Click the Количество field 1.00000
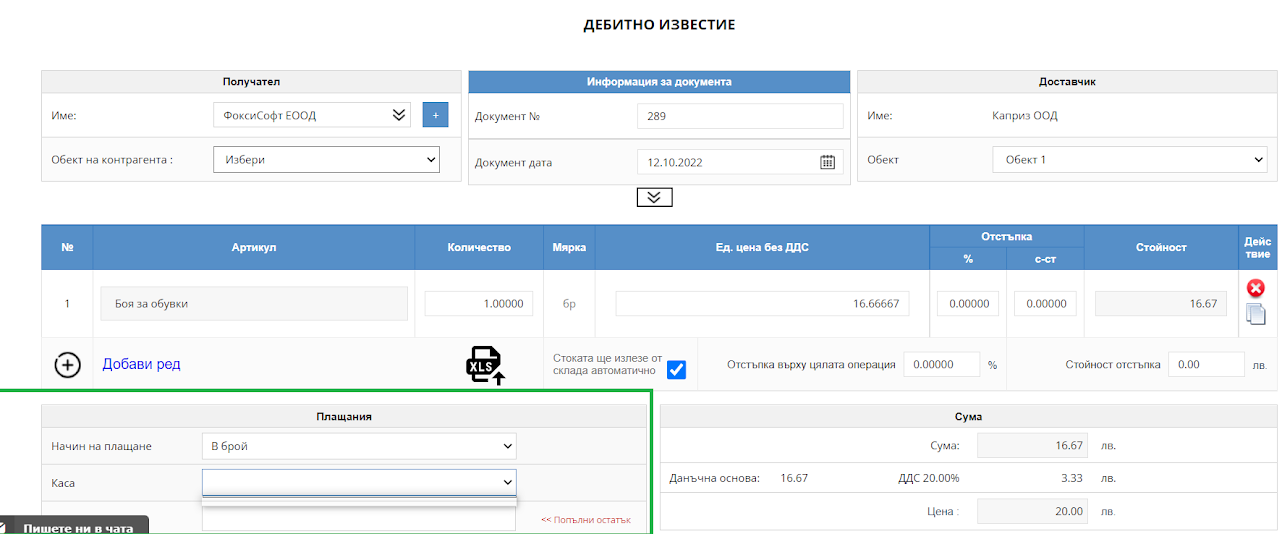 coord(479,304)
